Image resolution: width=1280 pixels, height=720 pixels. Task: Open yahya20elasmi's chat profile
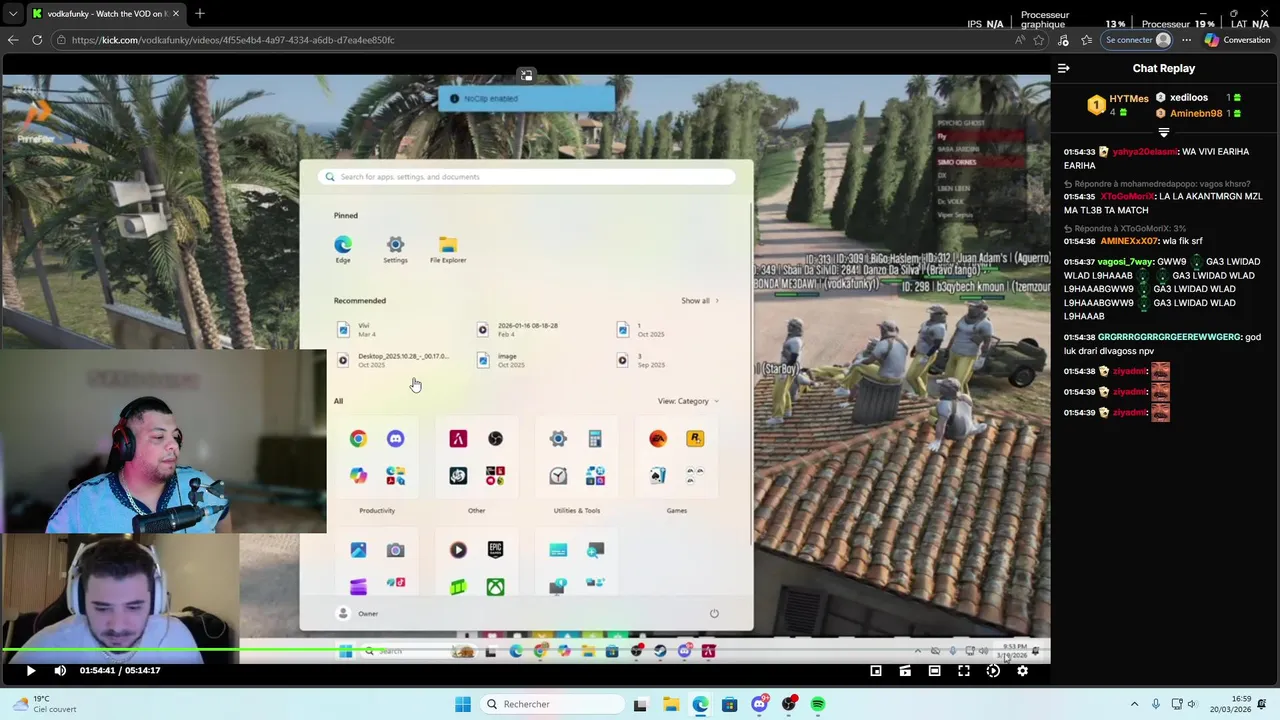pos(1144,152)
